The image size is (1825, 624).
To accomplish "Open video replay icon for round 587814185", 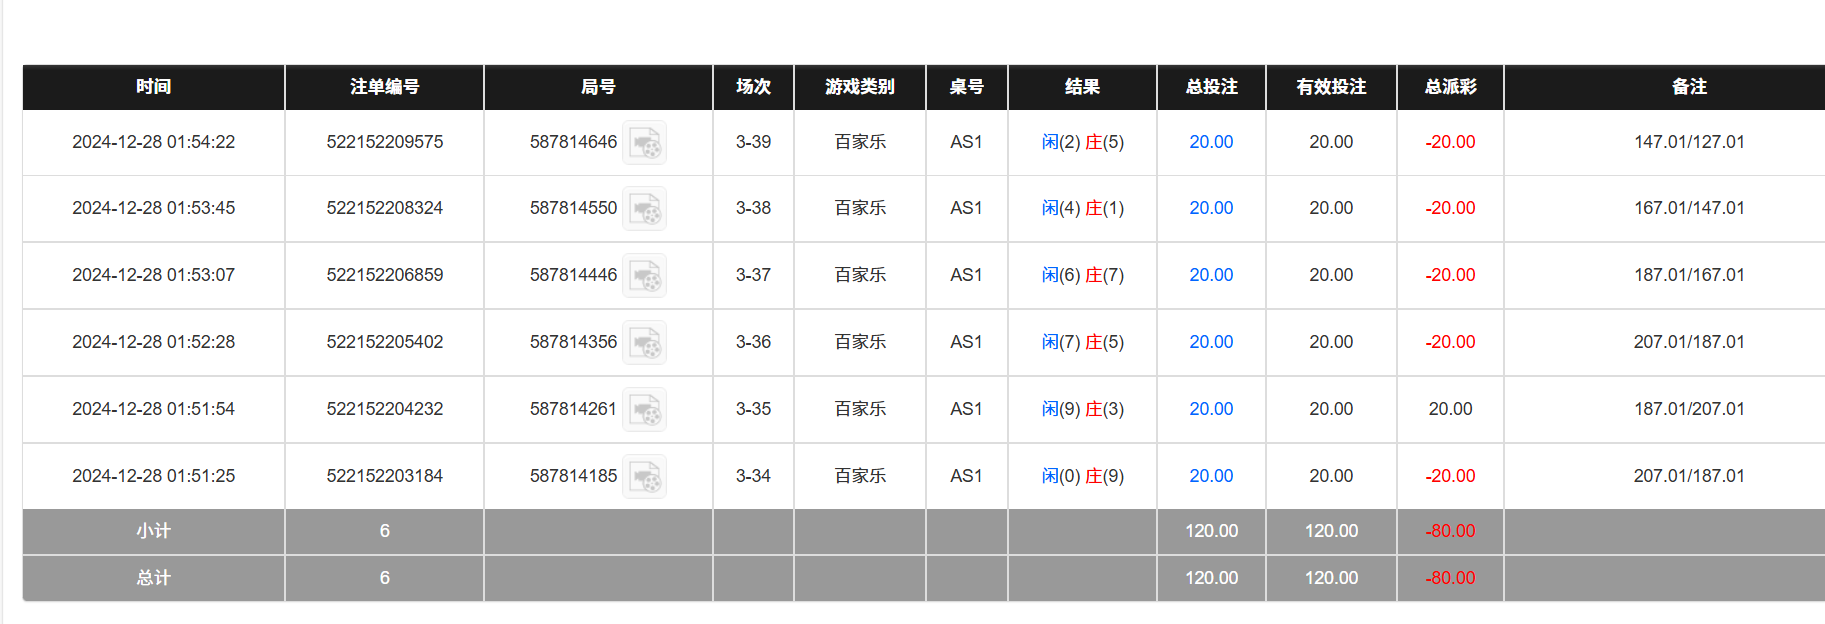I will point(645,477).
